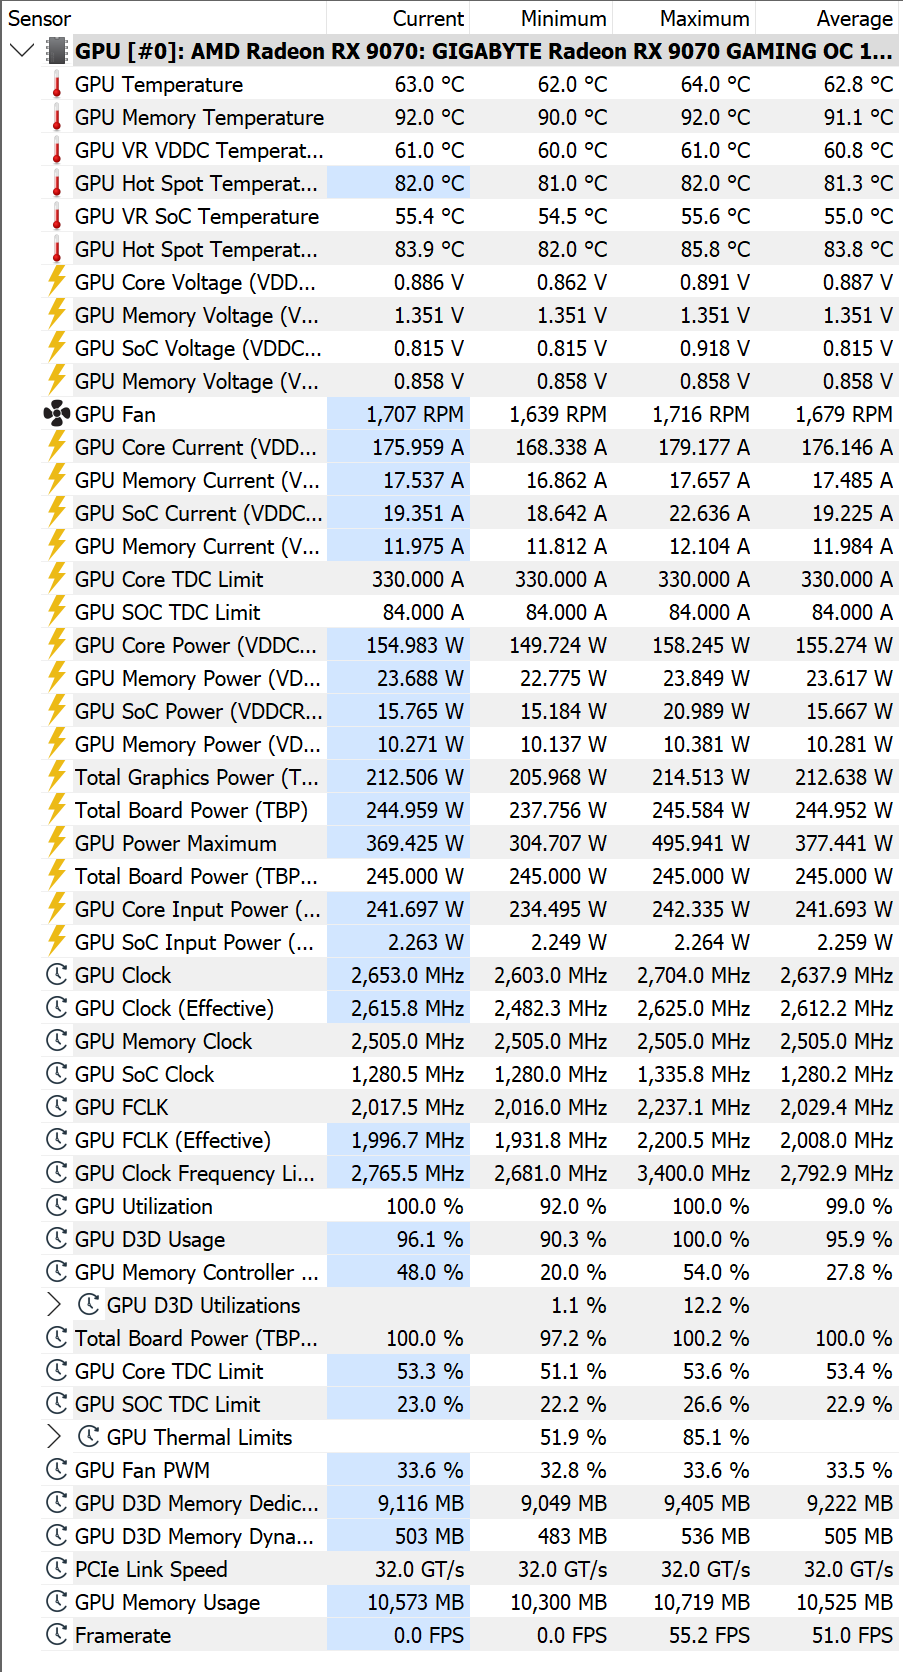Click clock icon beside GPU D3D Utilizations
903x1672 pixels.
point(89,1305)
